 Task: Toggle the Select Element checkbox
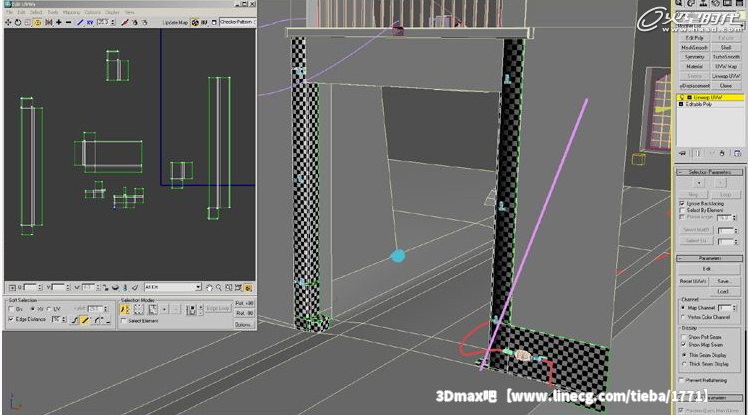coord(124,321)
